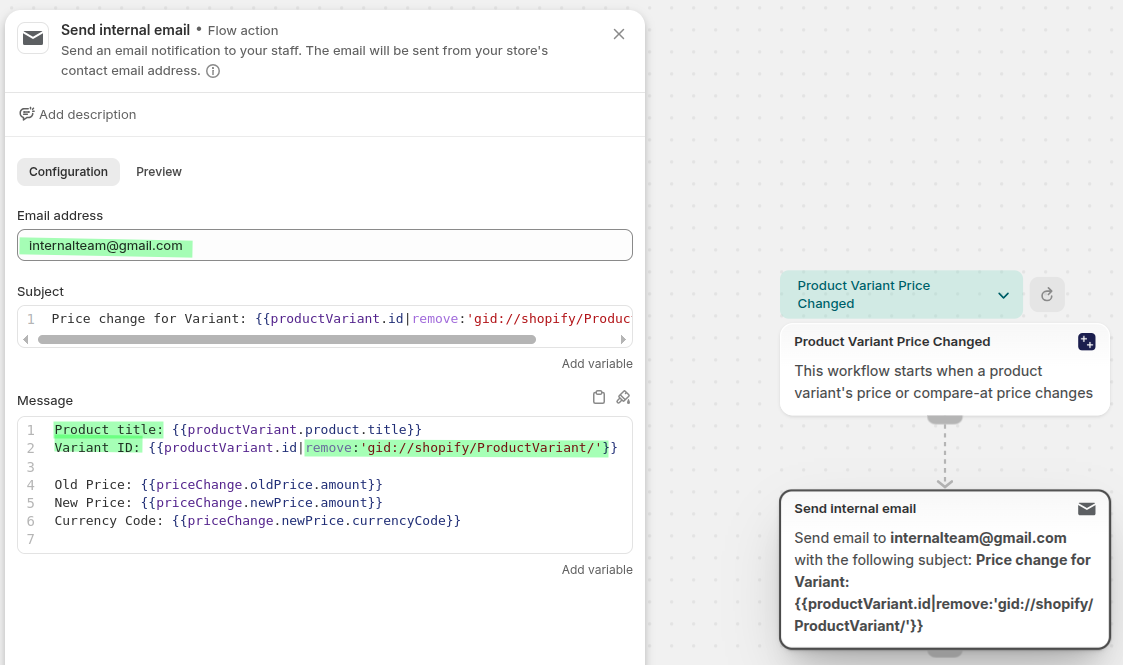Image resolution: width=1123 pixels, height=665 pixels.
Task: Click the clipboard icon above the Message editor
Action: click(599, 397)
